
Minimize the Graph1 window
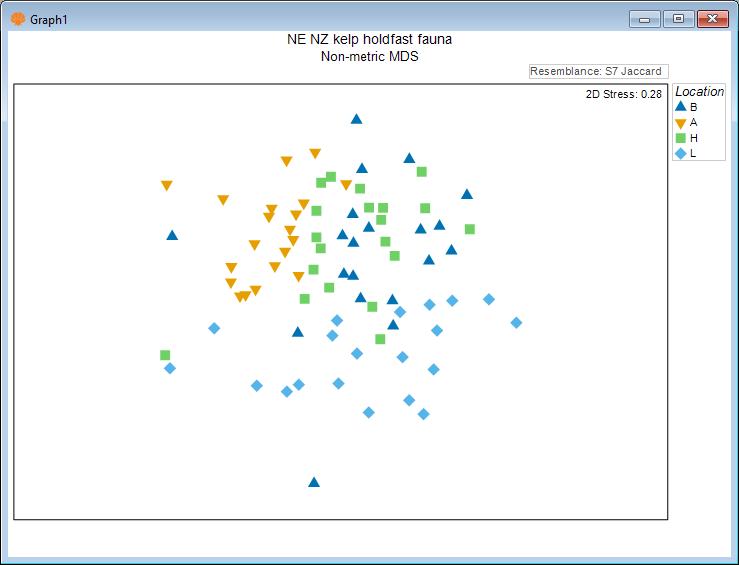click(x=646, y=19)
